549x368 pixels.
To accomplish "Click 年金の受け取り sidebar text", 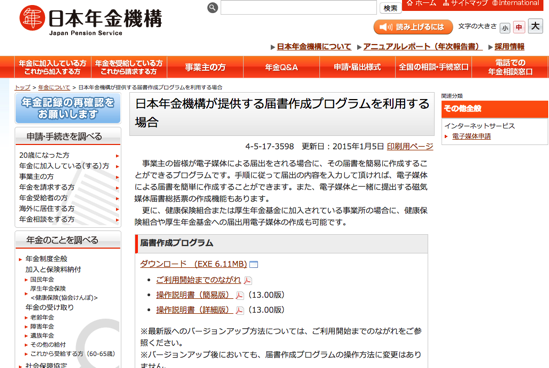I will tap(50, 307).
